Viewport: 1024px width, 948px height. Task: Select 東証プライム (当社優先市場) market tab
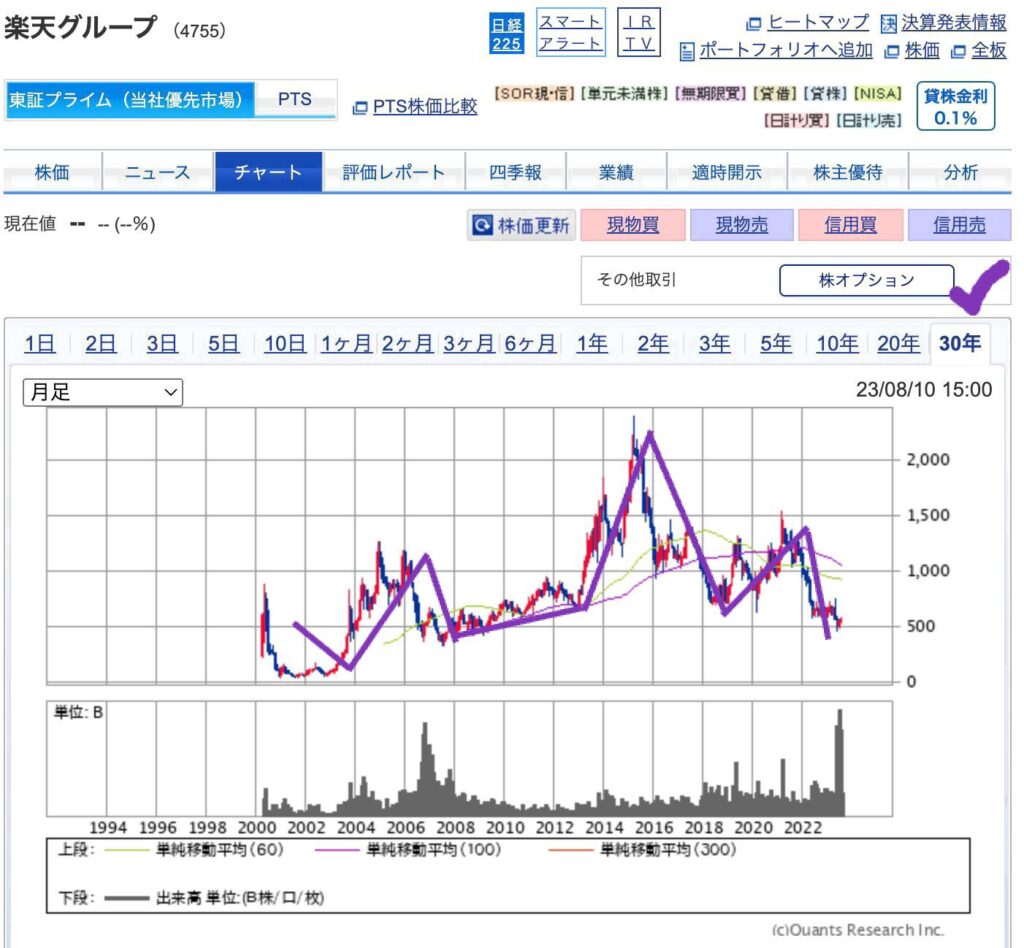[x=129, y=100]
